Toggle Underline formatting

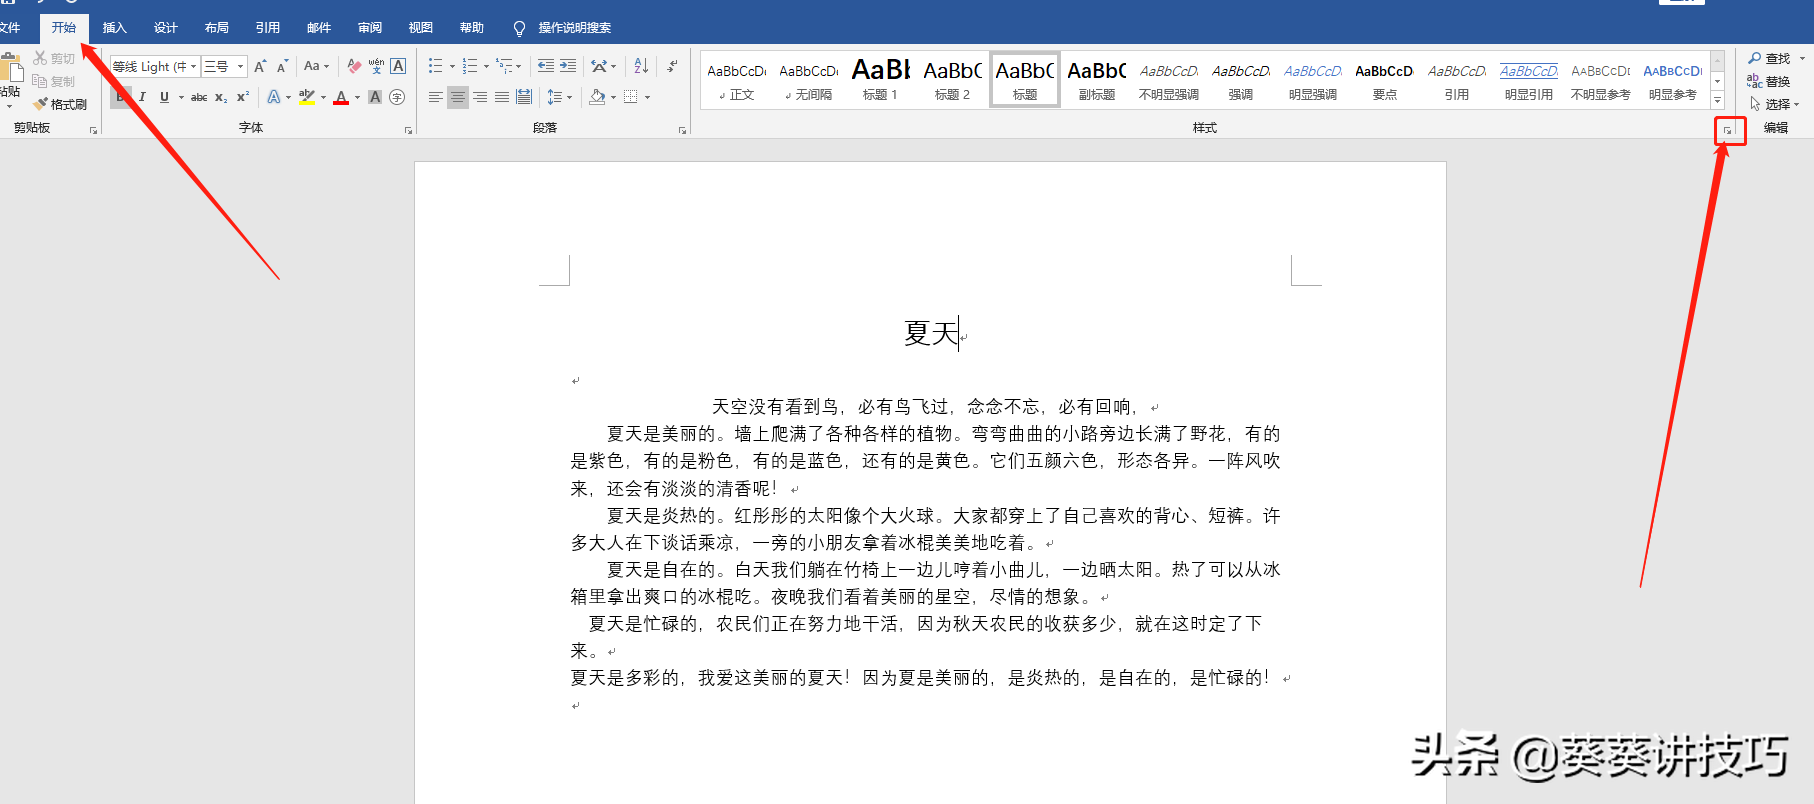point(164,97)
